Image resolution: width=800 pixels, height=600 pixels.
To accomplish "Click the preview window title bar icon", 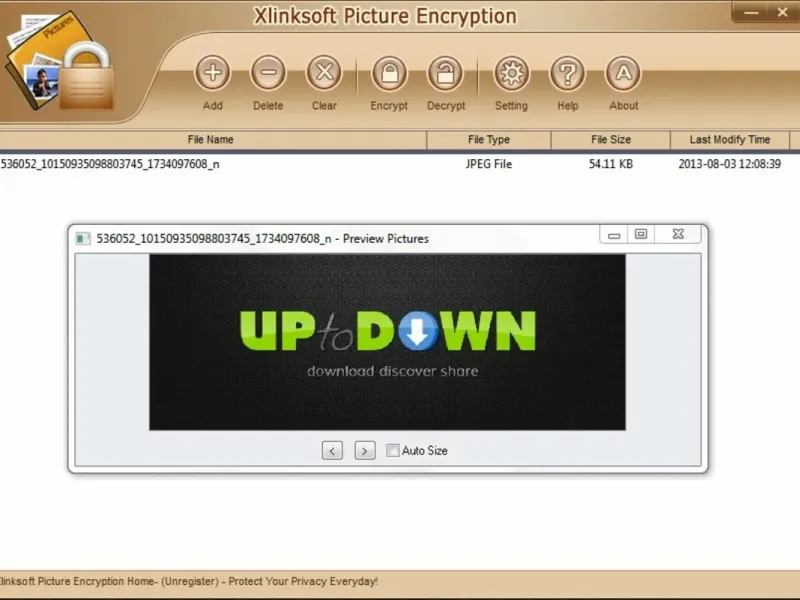I will coord(83,239).
